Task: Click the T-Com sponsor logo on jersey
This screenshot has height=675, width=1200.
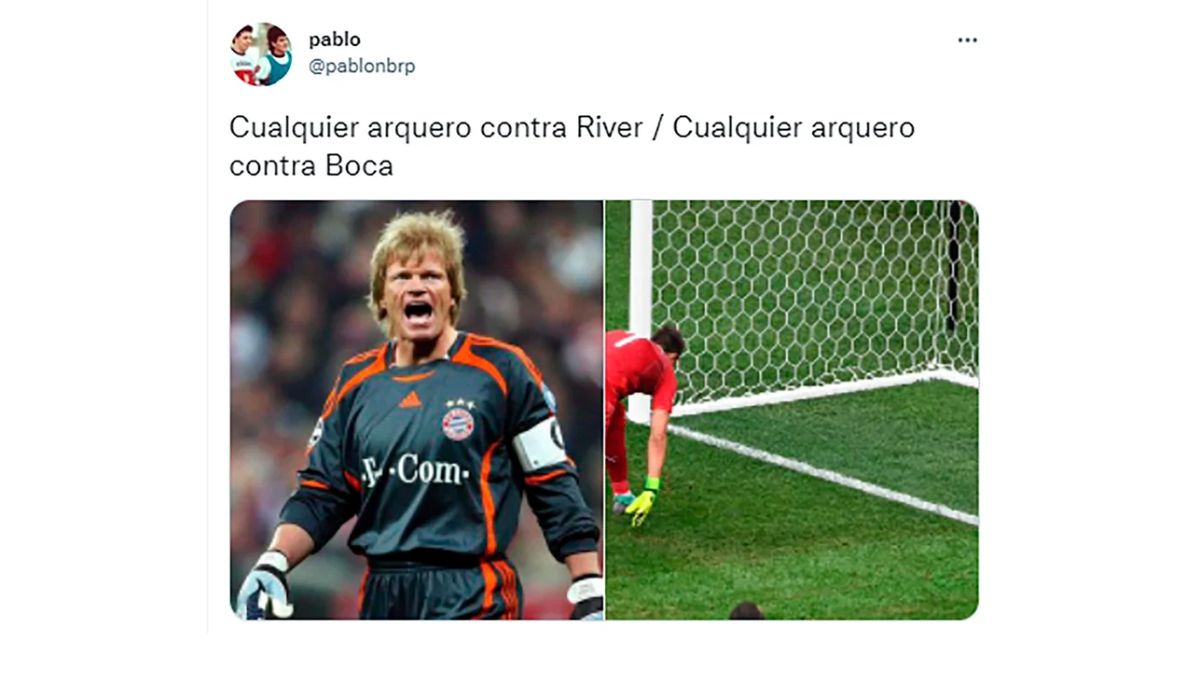Action: click(414, 469)
